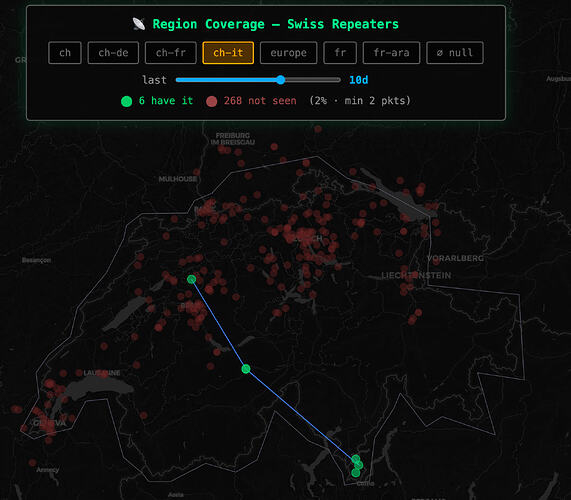Screen dimensions: 571x500
Task: Select the fr region button
Action: point(340,53)
